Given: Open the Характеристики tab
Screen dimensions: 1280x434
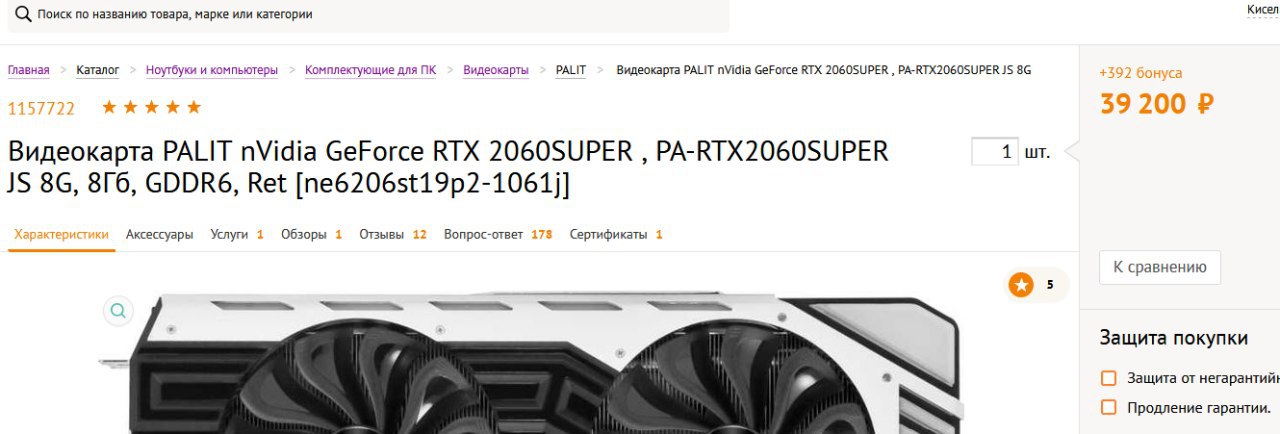Looking at the screenshot, I should coord(61,234).
